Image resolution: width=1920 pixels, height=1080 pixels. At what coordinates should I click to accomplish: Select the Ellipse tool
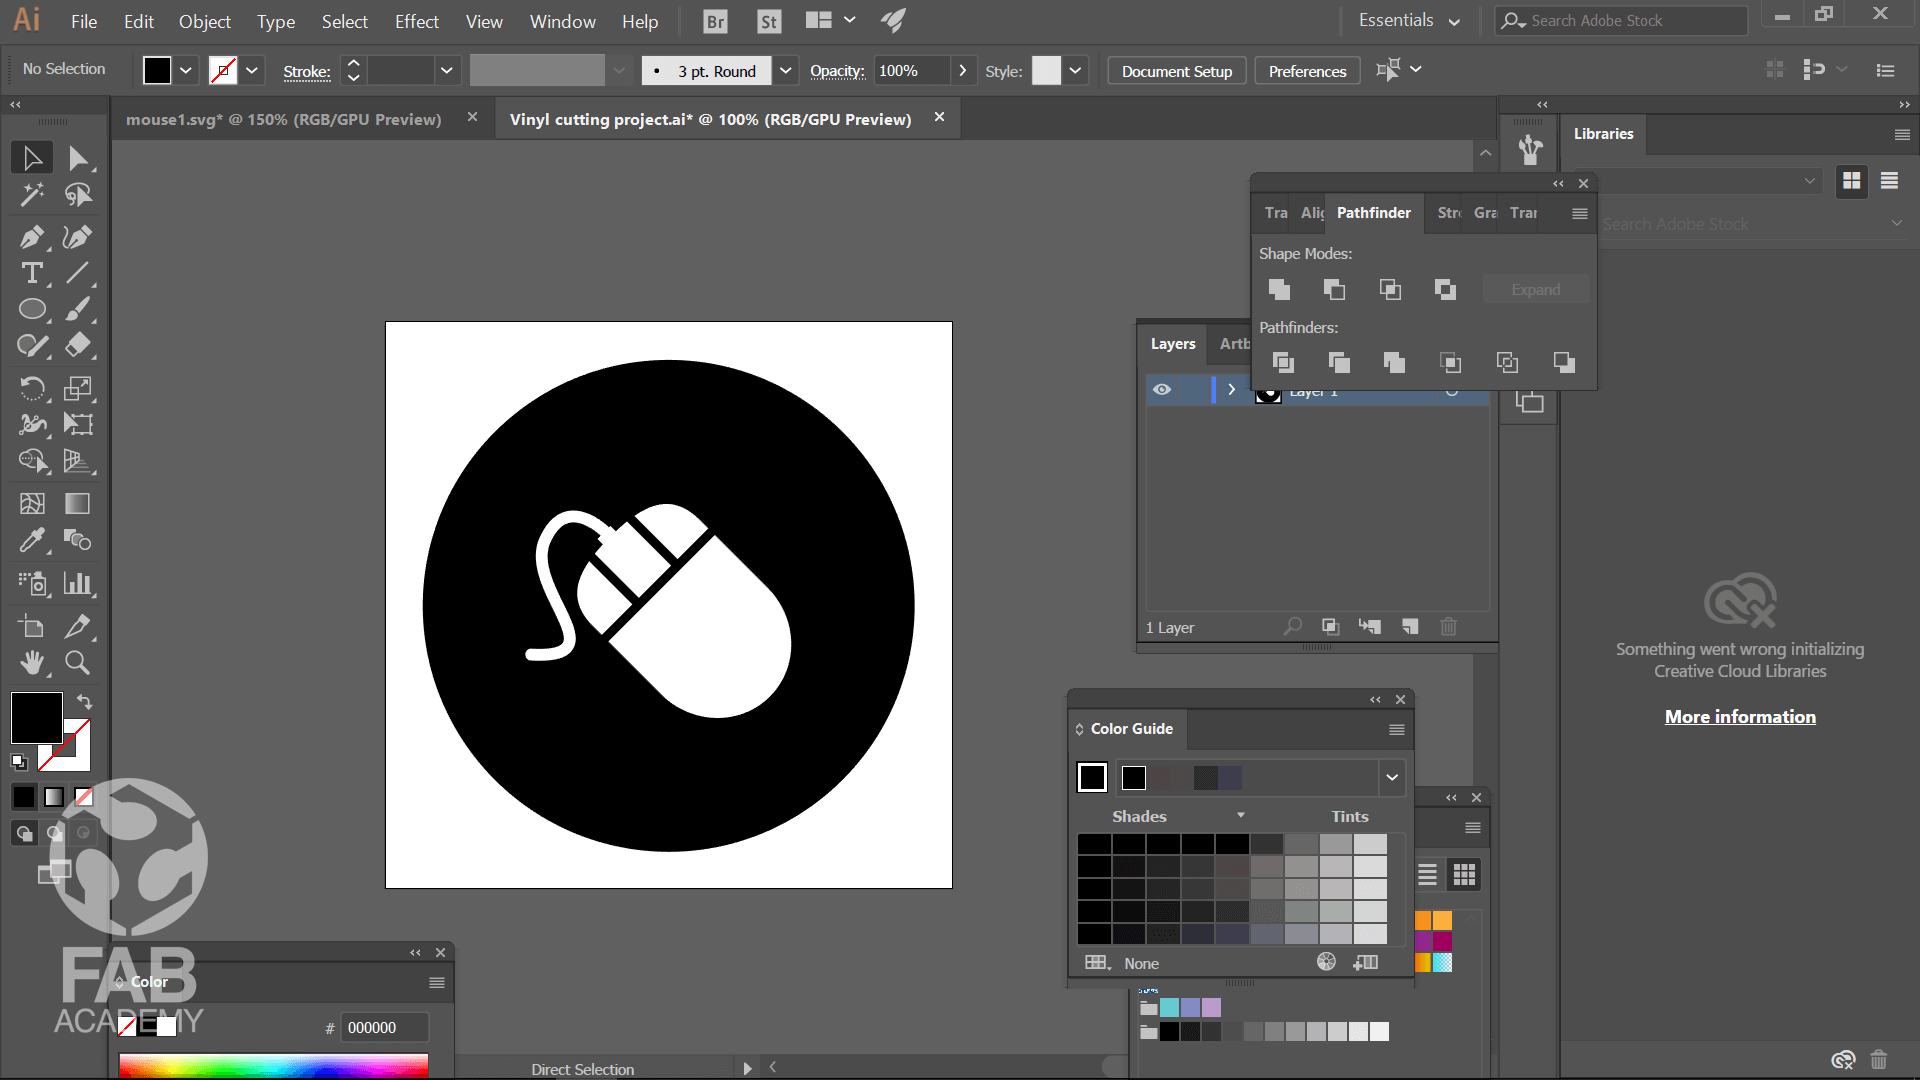[32, 309]
